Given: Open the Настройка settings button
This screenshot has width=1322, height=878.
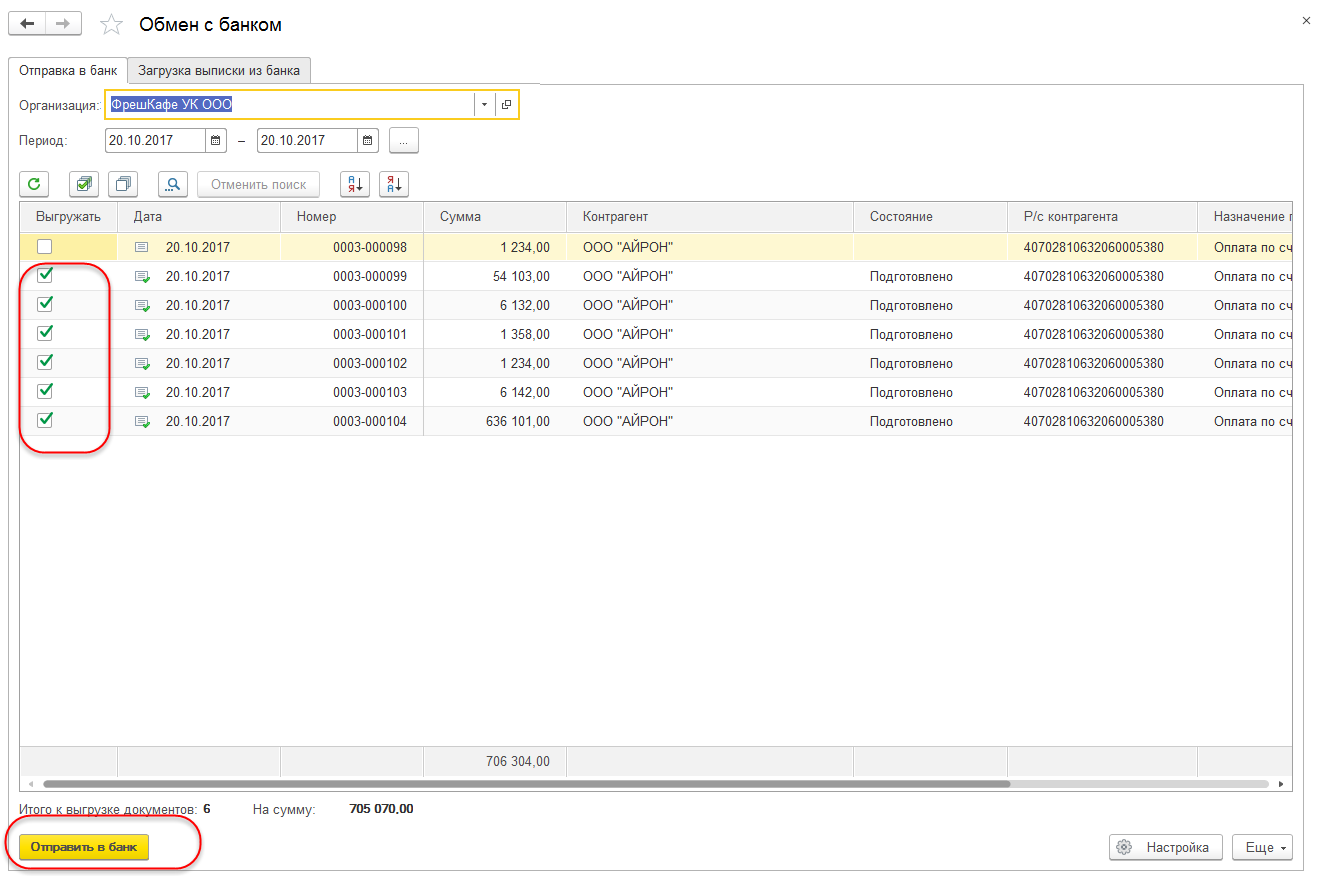Looking at the screenshot, I should tap(1165, 847).
